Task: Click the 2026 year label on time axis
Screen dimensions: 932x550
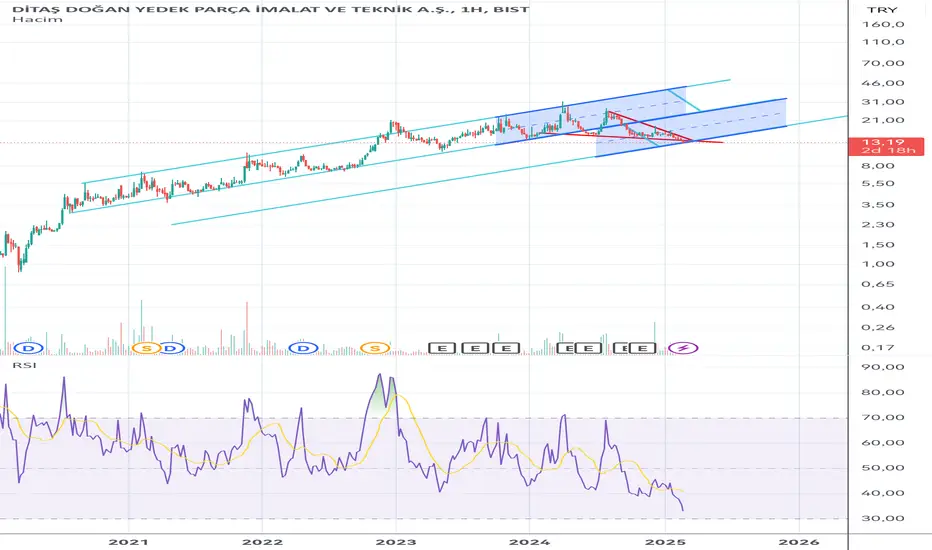Action: tap(799, 542)
